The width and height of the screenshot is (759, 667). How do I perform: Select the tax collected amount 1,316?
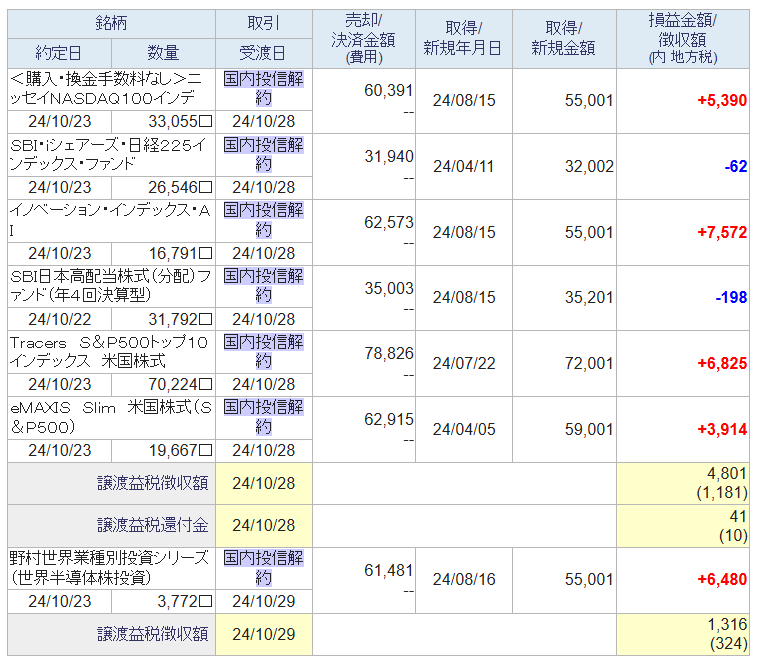[727, 624]
